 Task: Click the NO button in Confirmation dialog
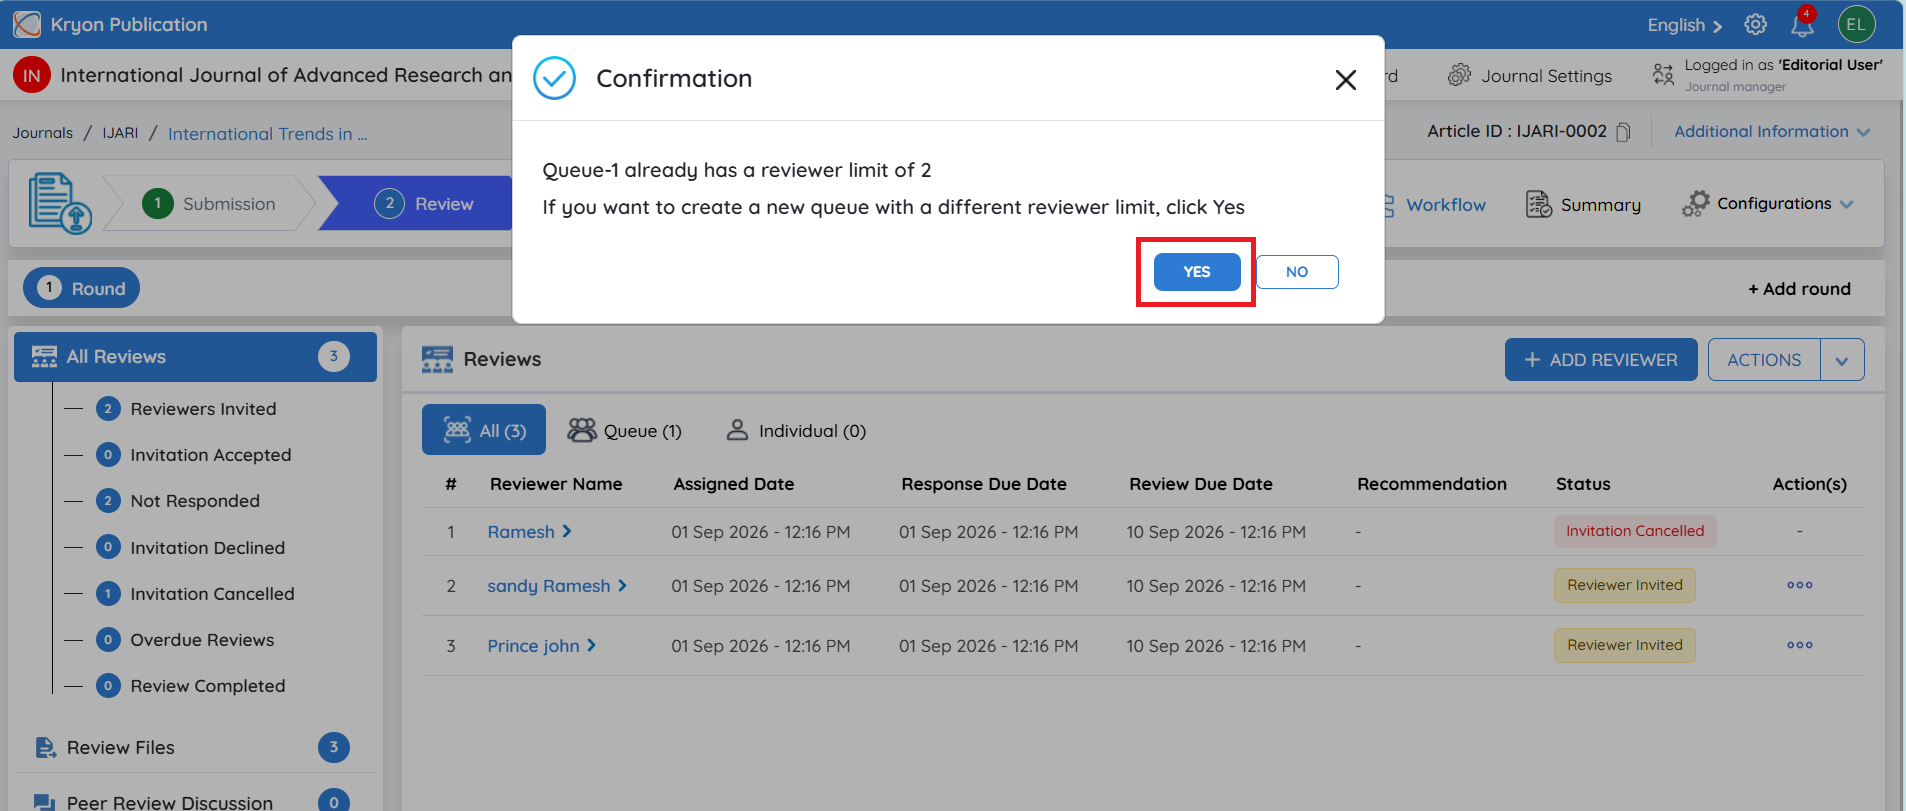[1297, 272]
